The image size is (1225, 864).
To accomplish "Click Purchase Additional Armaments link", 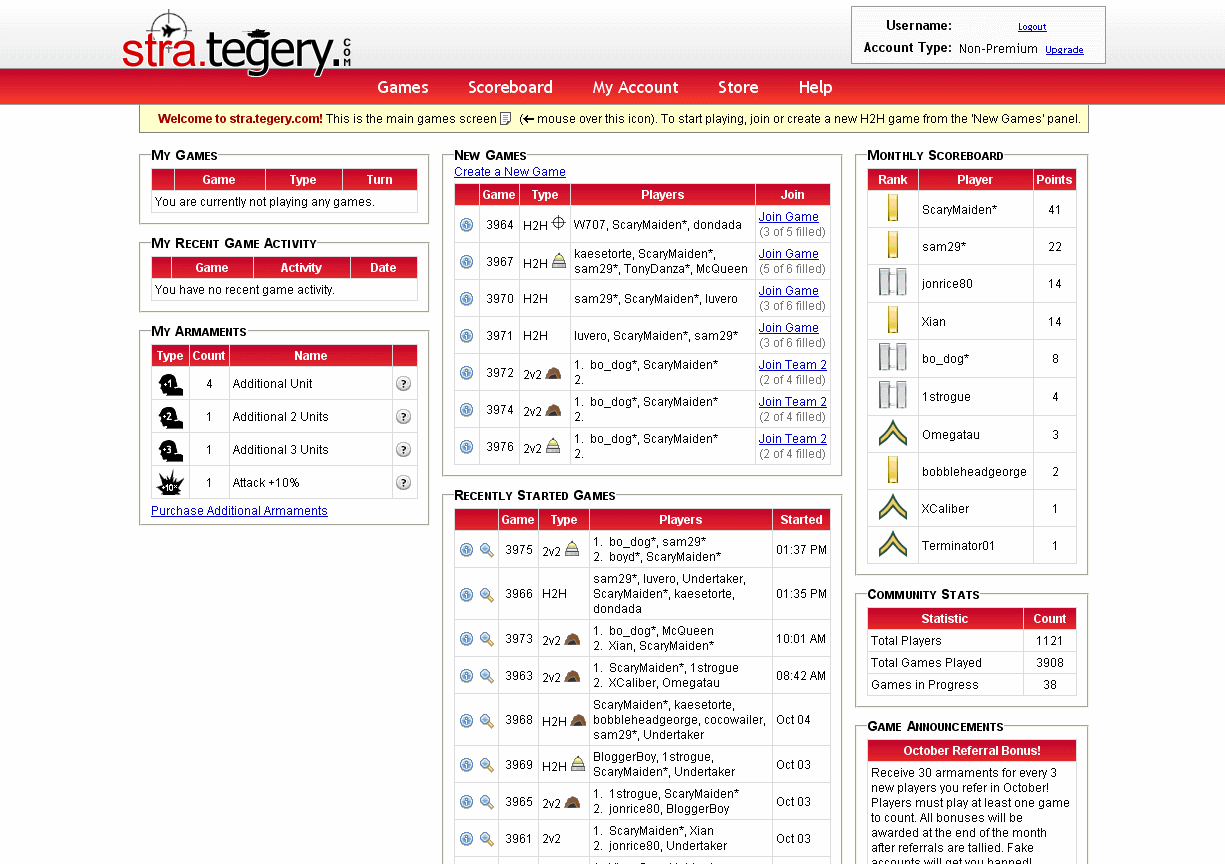I will [239, 511].
